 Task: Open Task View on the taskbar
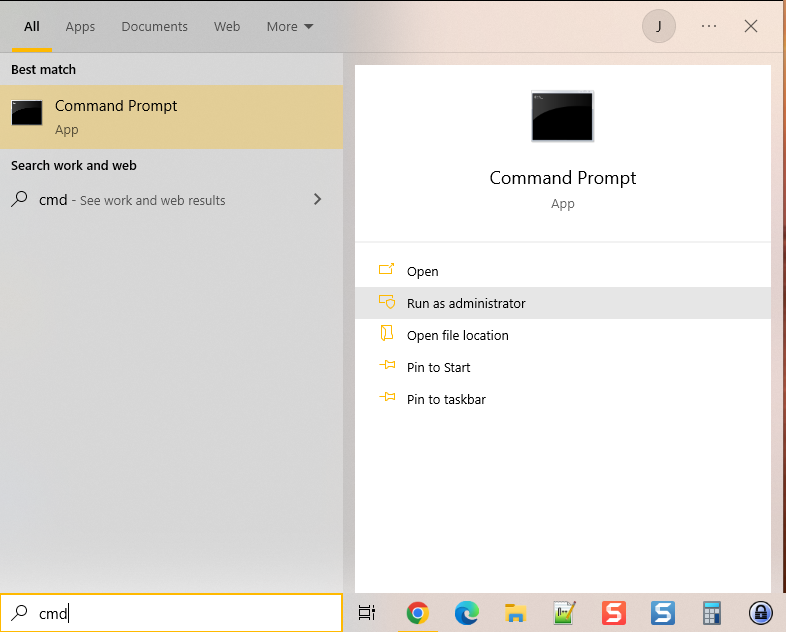tap(367, 612)
